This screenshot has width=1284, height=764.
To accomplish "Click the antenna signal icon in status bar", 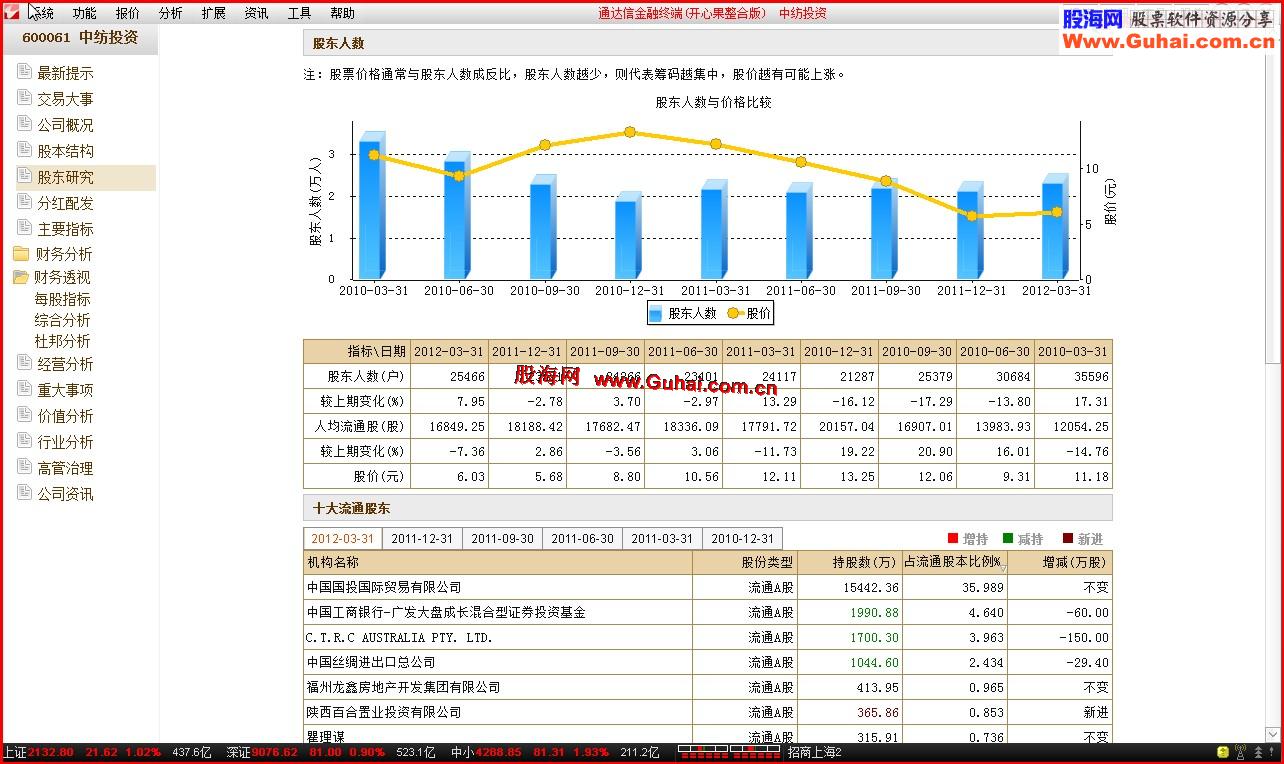I will pyautogui.click(x=1240, y=752).
